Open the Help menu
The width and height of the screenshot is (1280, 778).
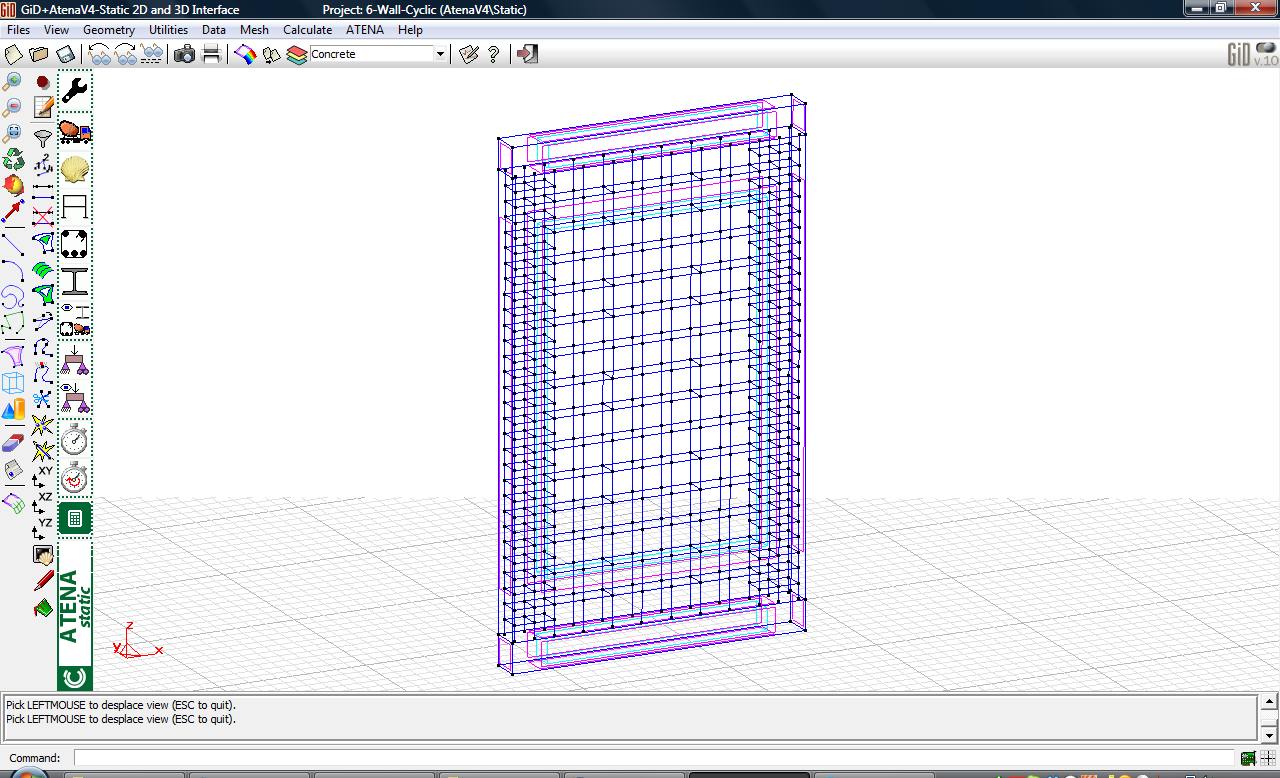pyautogui.click(x=410, y=30)
